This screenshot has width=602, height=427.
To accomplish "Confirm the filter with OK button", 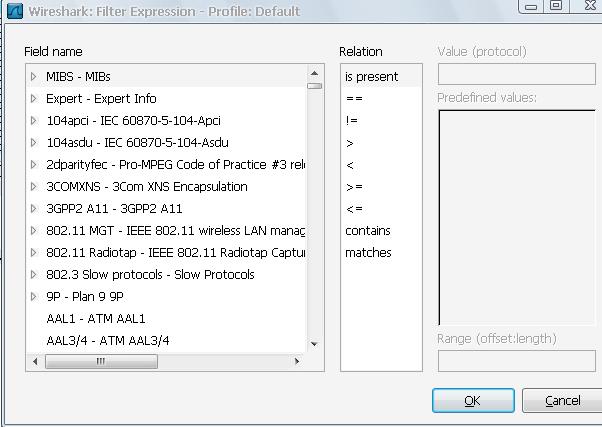I will pyautogui.click(x=473, y=401).
